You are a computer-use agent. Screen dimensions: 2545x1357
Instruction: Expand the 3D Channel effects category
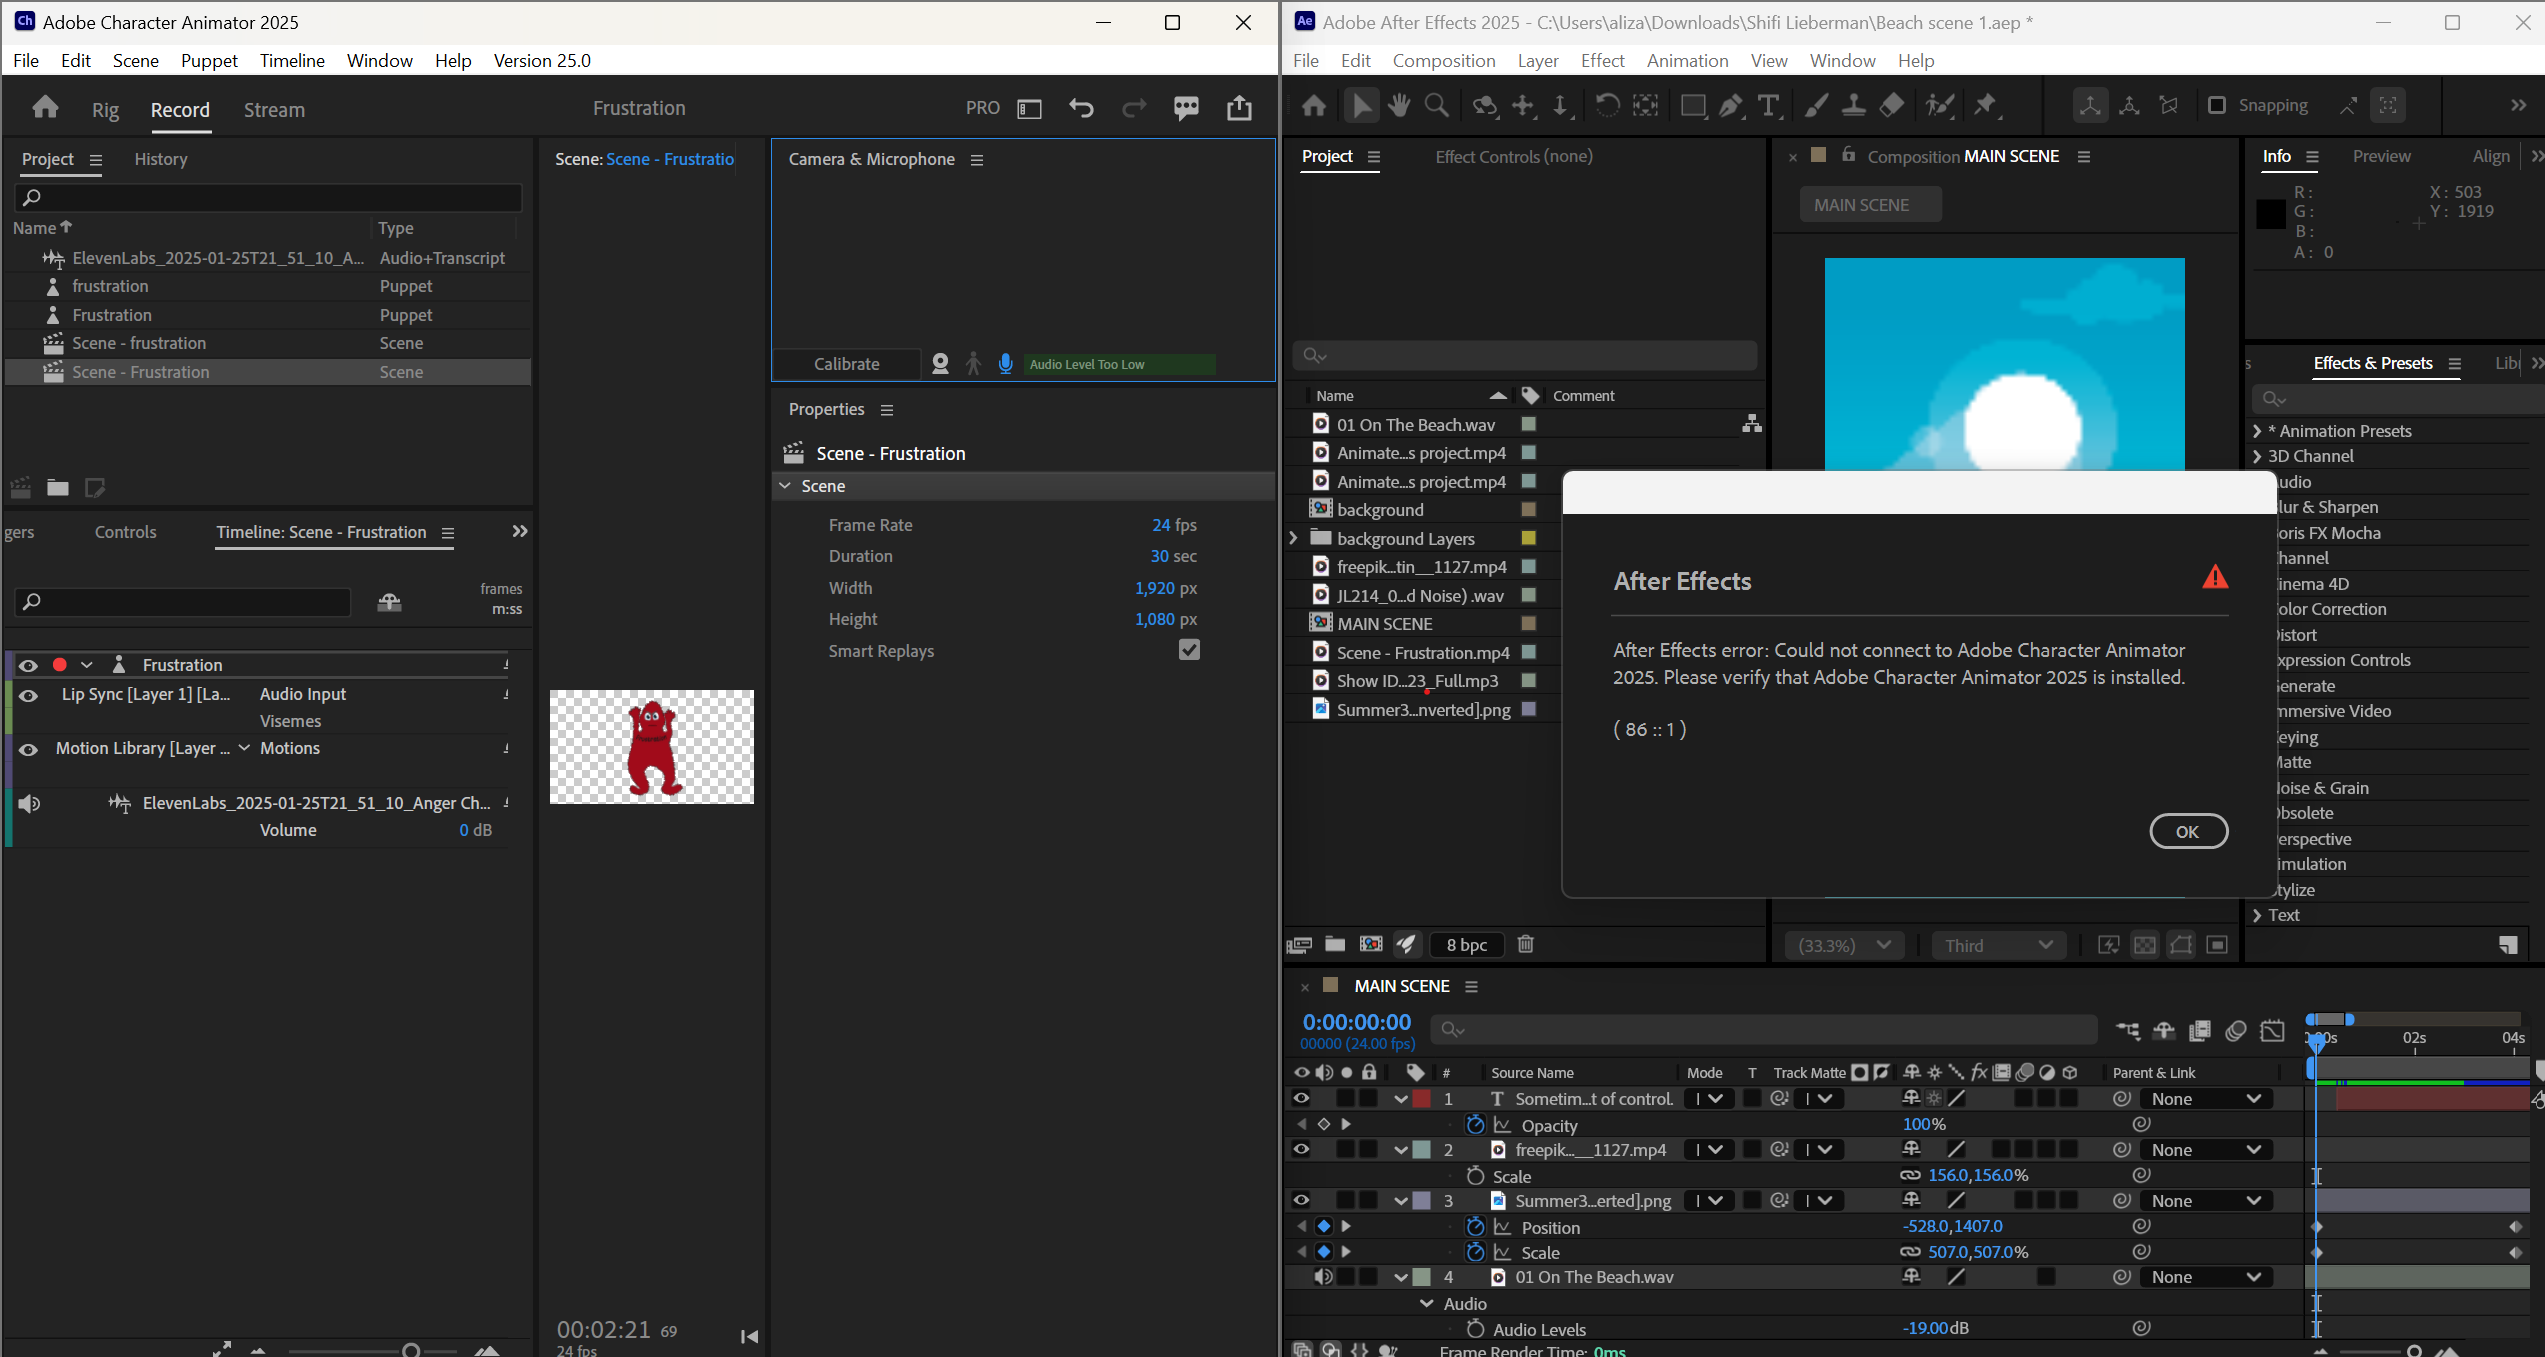(x=2257, y=456)
